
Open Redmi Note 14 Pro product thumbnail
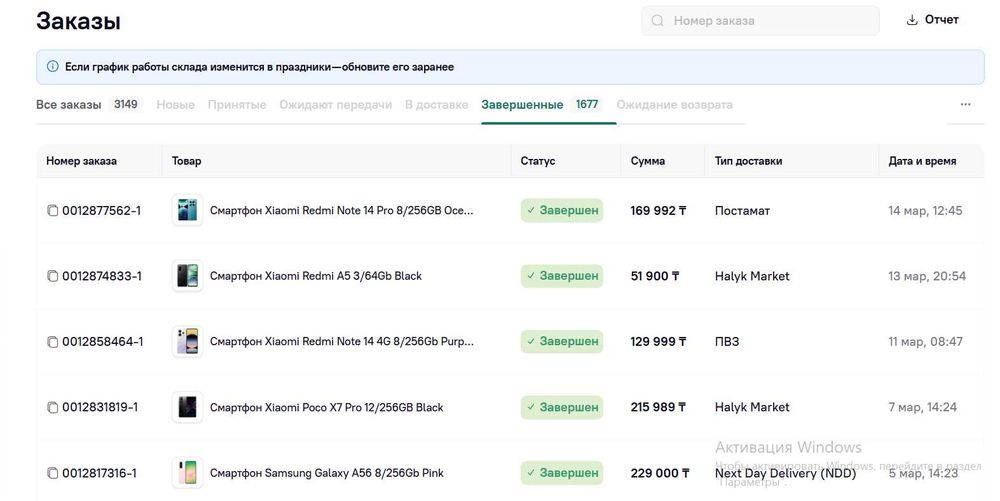pyautogui.click(x=188, y=210)
